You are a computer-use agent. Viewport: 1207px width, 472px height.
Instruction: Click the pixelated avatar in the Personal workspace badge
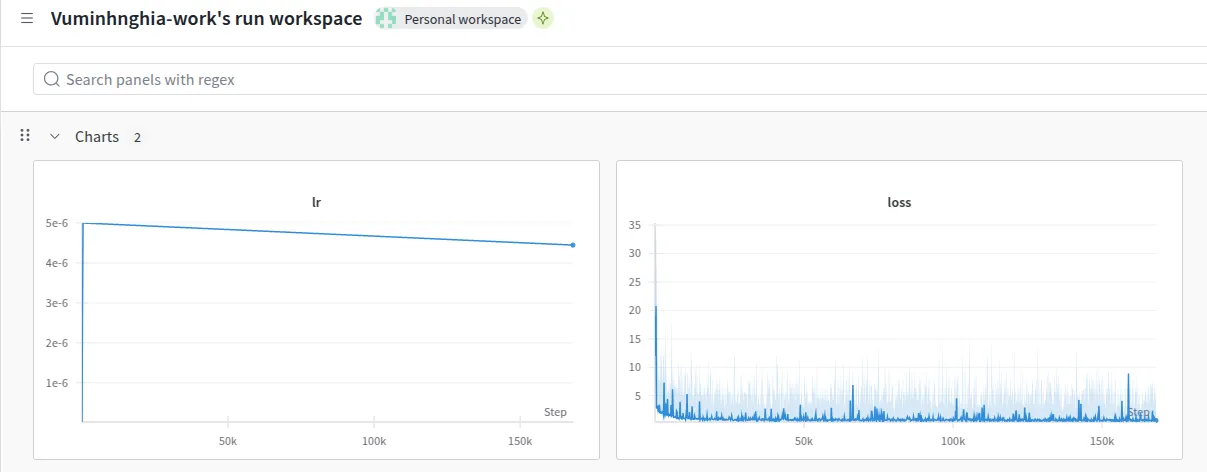click(x=387, y=19)
